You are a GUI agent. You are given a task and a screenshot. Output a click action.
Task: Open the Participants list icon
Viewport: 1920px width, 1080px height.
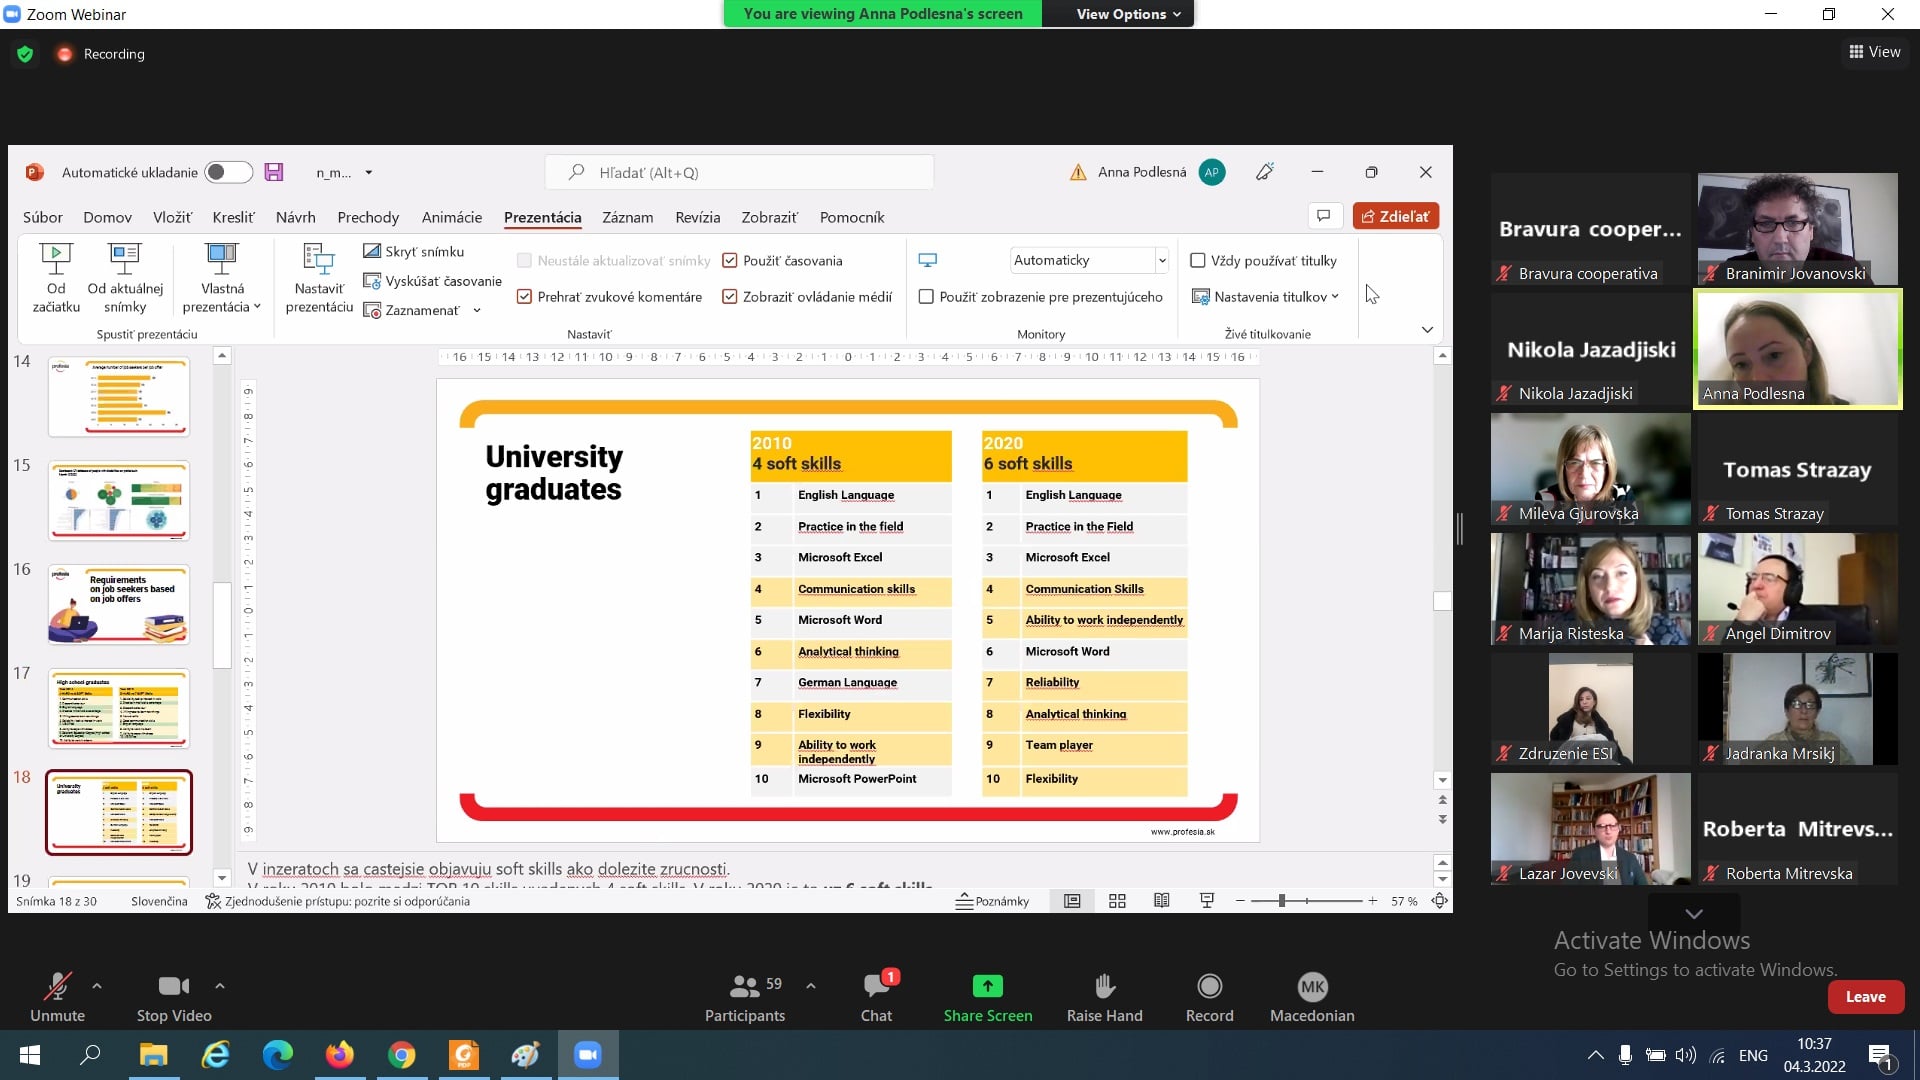pos(744,986)
